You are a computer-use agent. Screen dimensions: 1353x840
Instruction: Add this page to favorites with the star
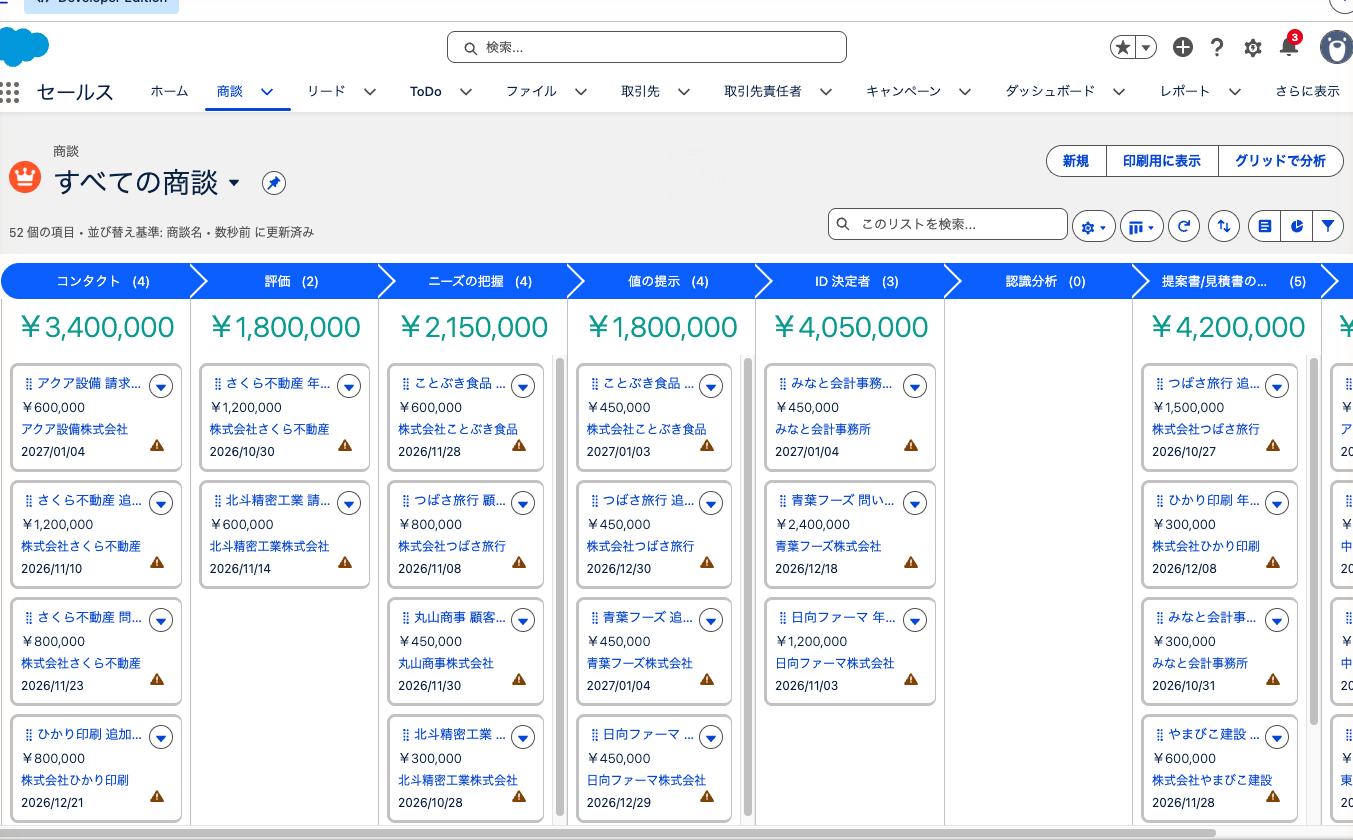tap(1123, 47)
